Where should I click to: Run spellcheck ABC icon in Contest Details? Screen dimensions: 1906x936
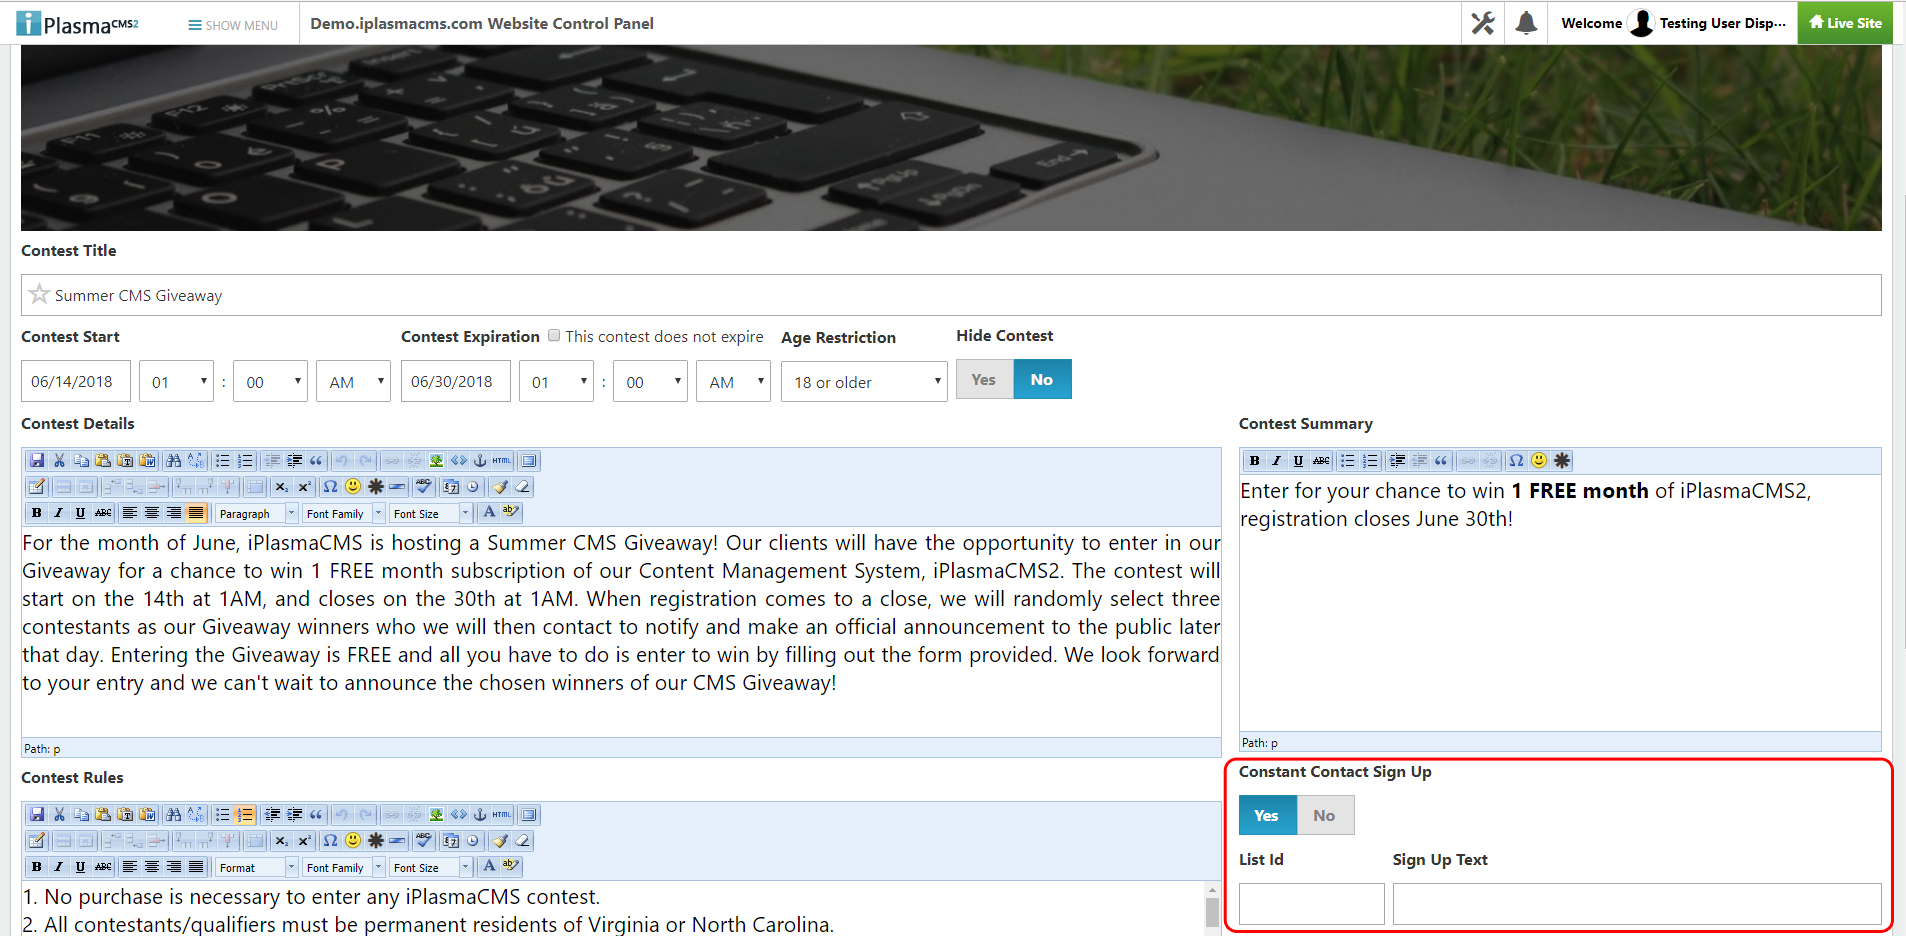click(424, 487)
